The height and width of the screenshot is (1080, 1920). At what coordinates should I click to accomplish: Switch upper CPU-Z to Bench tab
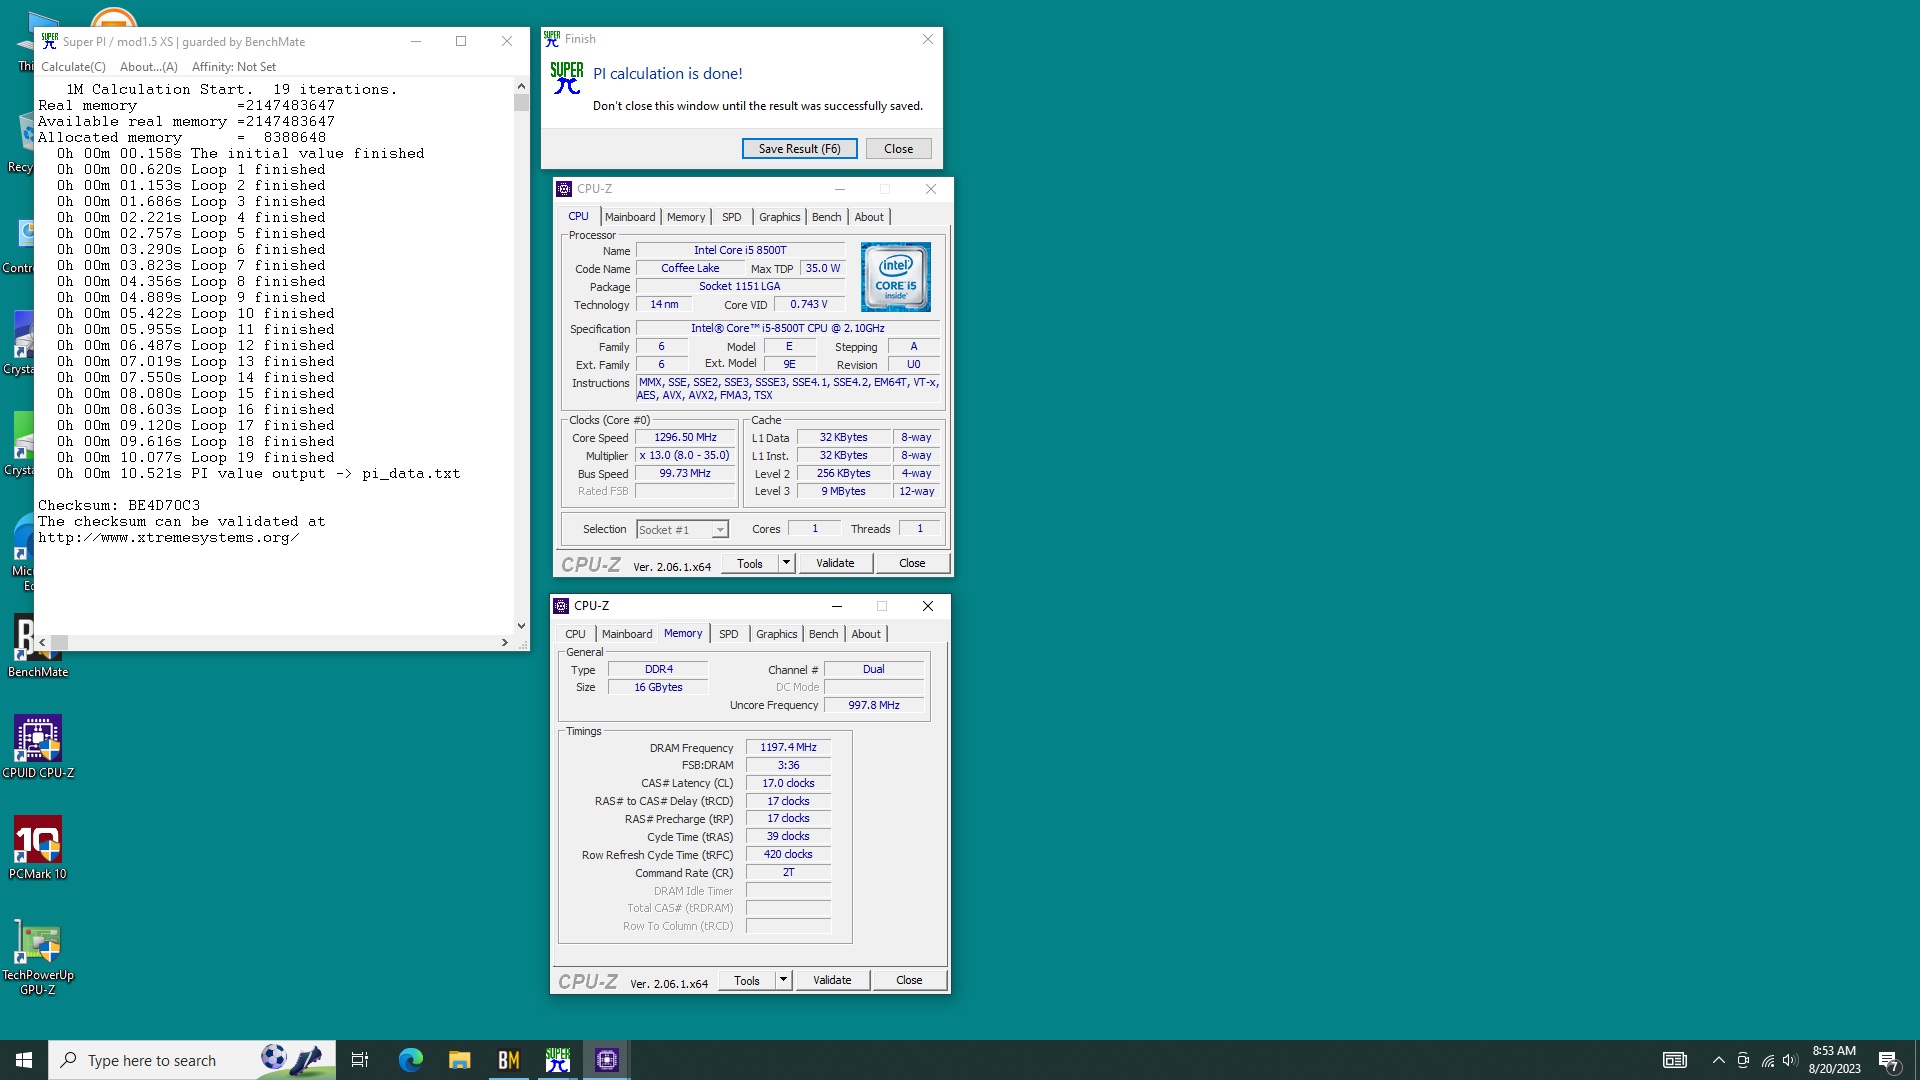[826, 217]
